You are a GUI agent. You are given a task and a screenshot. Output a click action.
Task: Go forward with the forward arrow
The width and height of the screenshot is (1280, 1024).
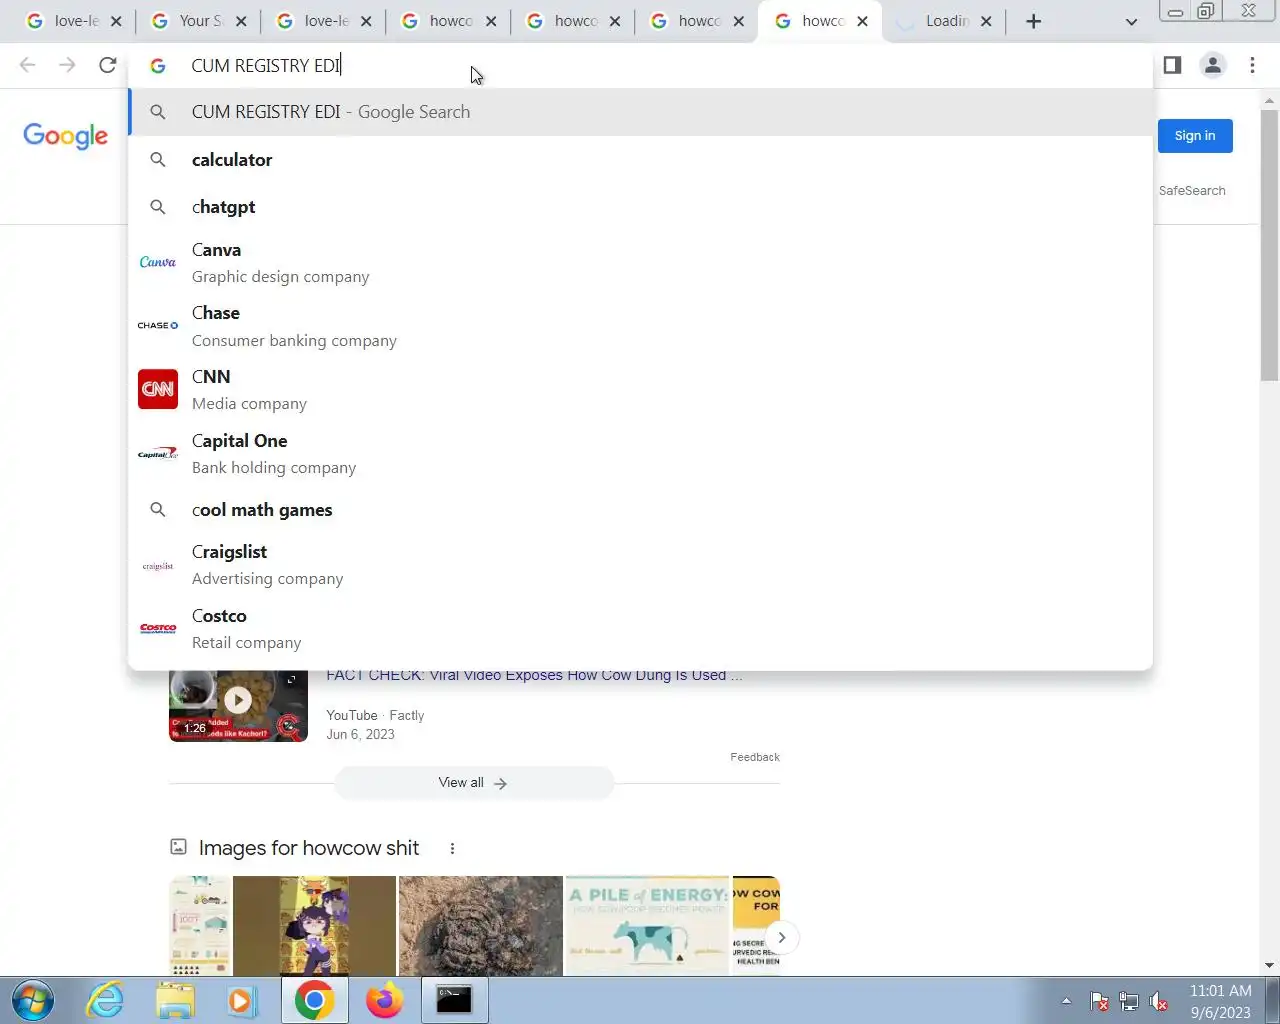coord(67,65)
